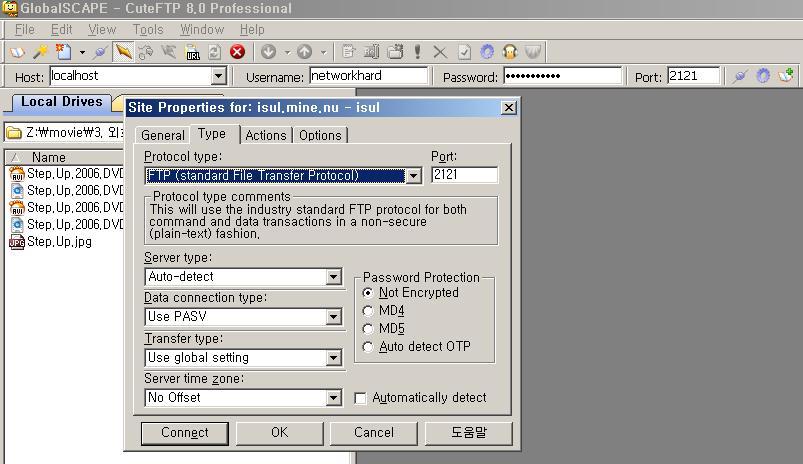Click the Properties checkmark page icon
Image resolution: width=803 pixels, height=464 pixels.
pos(464,52)
